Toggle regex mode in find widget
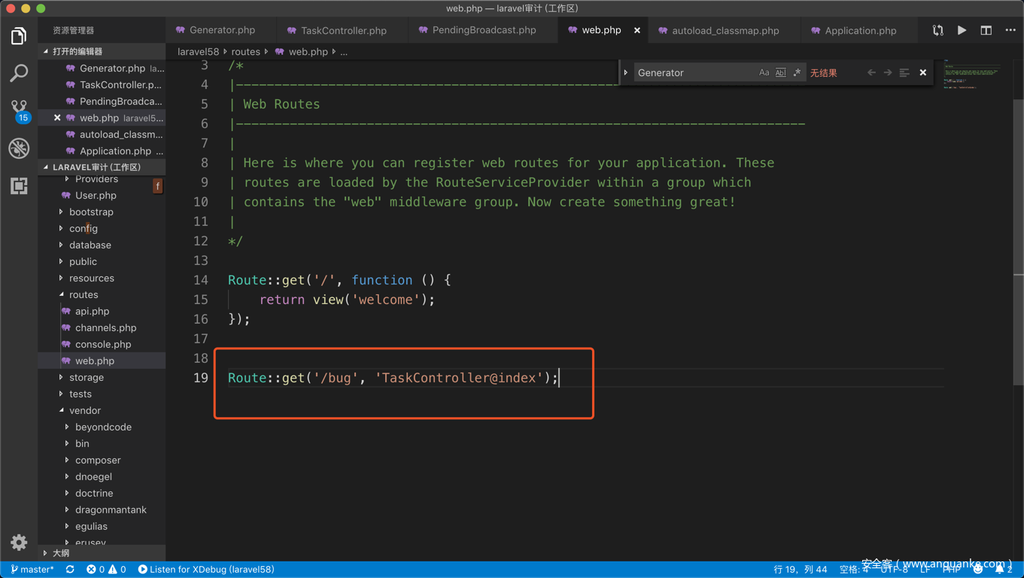The width and height of the screenshot is (1024, 578). point(797,73)
